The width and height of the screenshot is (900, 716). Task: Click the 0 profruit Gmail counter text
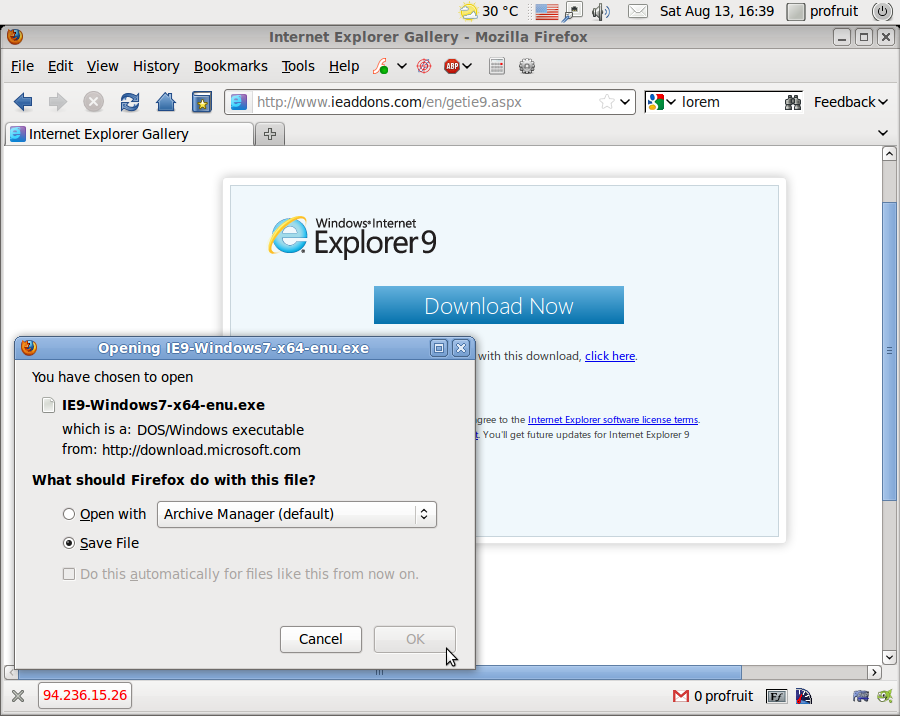(x=723, y=696)
